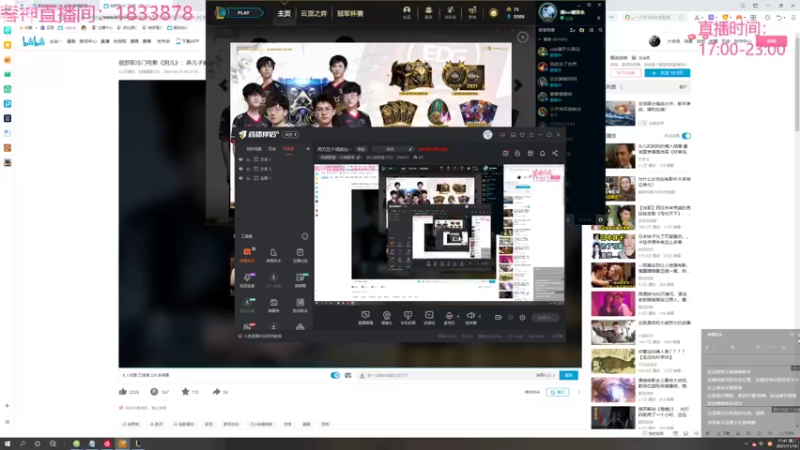This screenshot has width=800, height=450.
Task: Open settings gear in streaming app bottom bar
Action: pos(522,317)
